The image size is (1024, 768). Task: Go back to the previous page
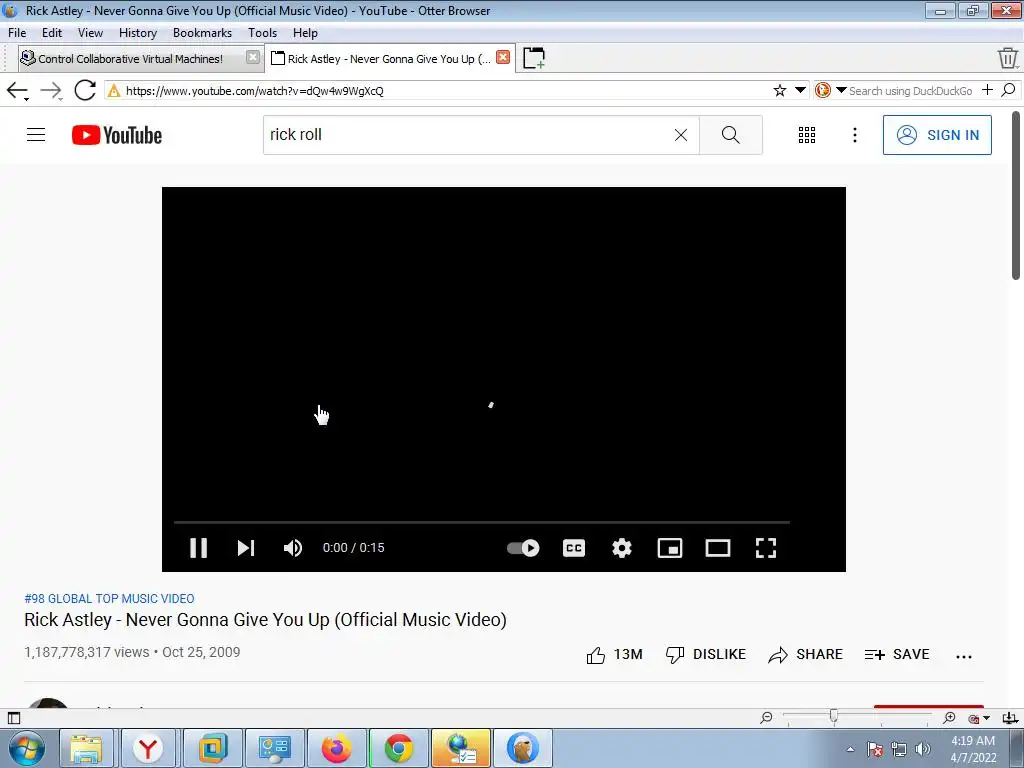pos(17,91)
